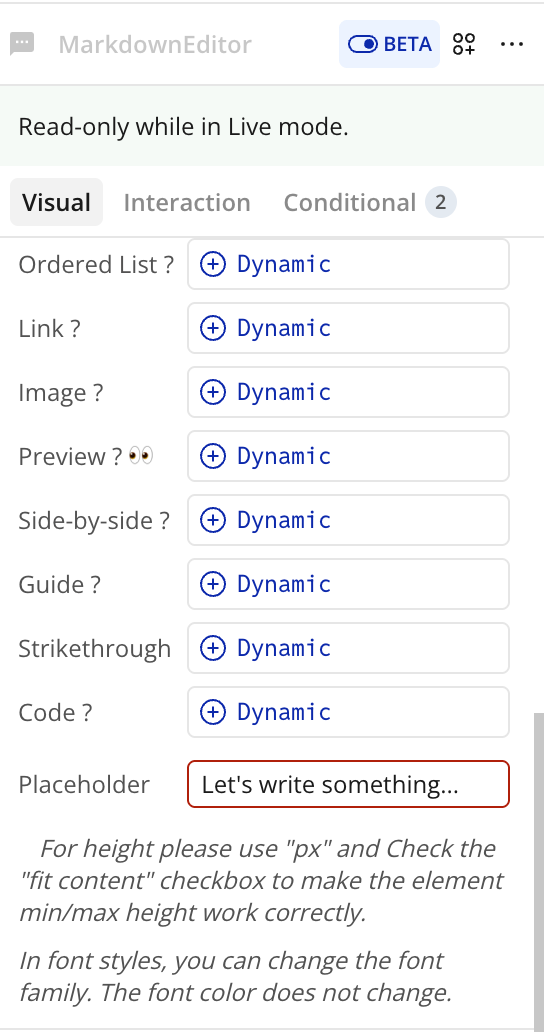Open the three-dots more options menu
The height and width of the screenshot is (1032, 544).
(x=512, y=44)
